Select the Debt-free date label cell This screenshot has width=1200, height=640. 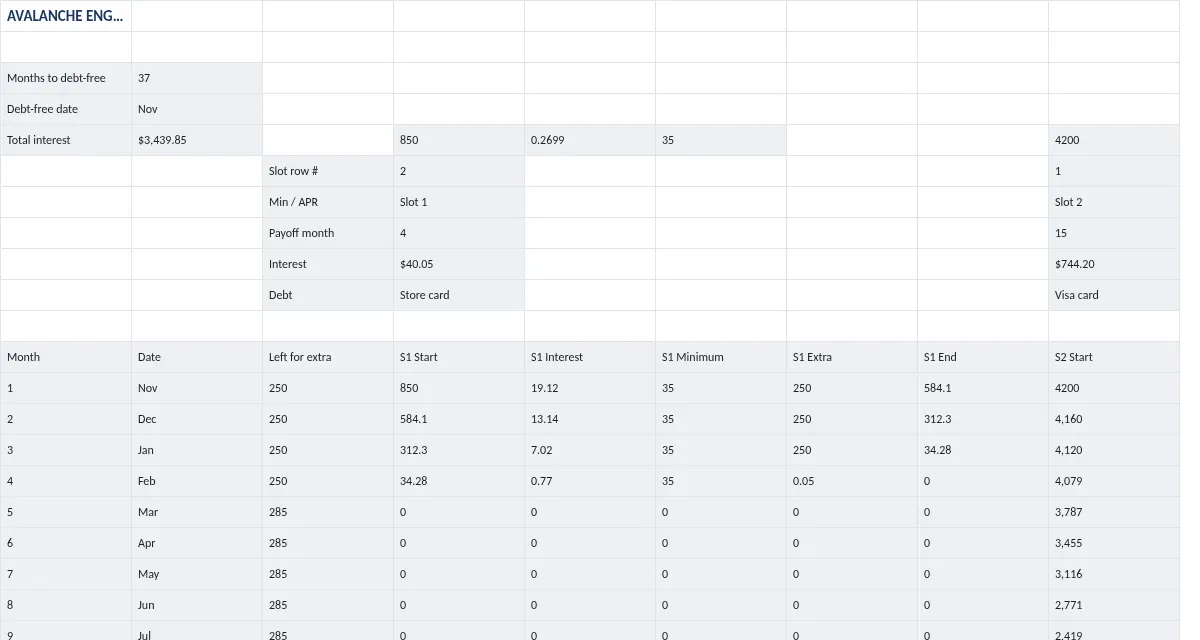[x=66, y=109]
